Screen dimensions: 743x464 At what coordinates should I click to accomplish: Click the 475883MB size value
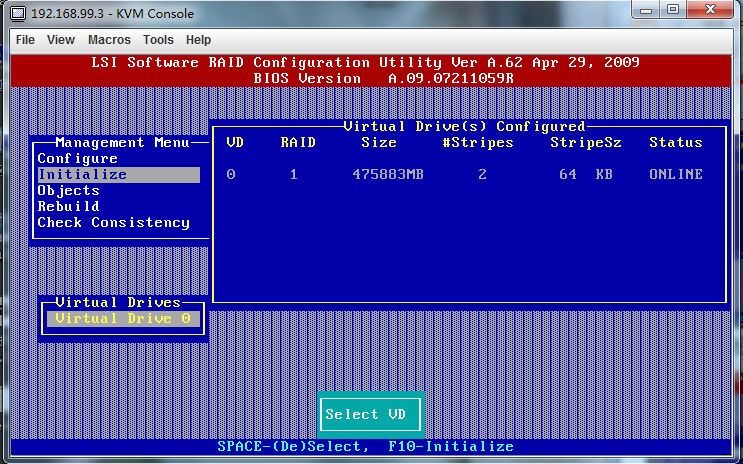[x=388, y=174]
